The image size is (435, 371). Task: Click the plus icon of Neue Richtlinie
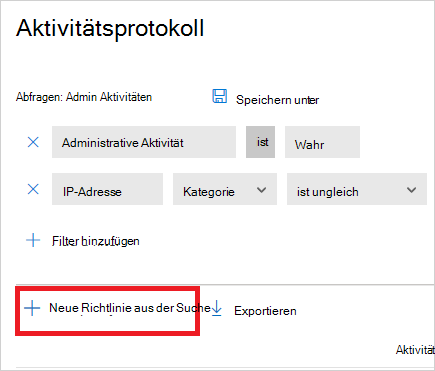[32, 308]
